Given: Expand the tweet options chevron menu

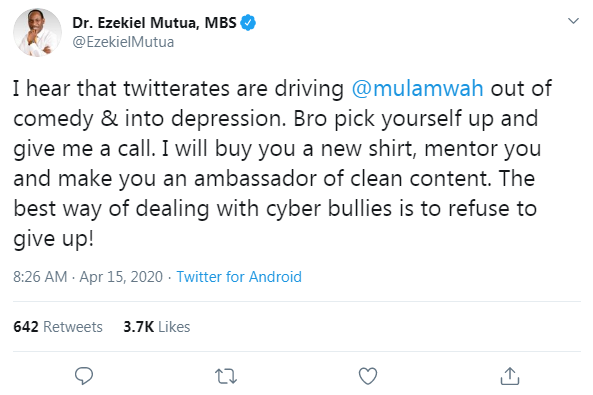Looking at the screenshot, I should (x=573, y=21).
